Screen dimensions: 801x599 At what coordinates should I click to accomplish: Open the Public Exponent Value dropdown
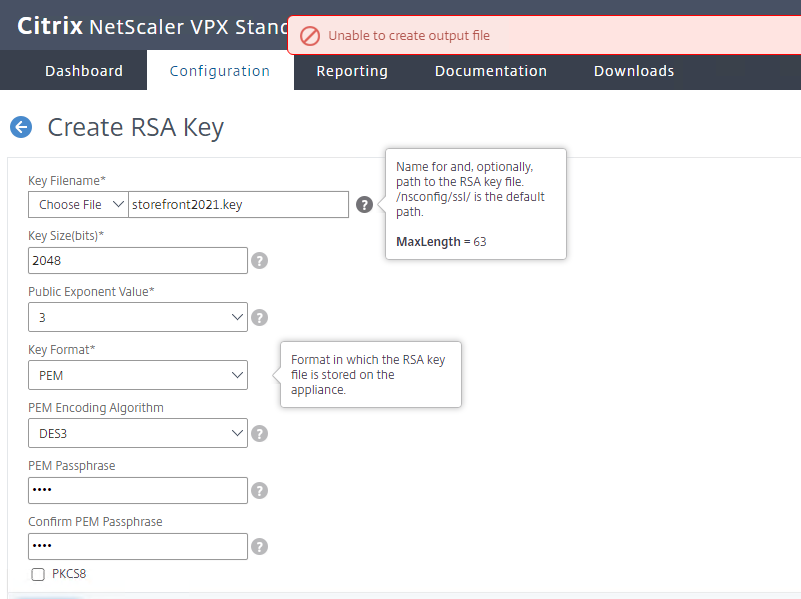(137, 317)
